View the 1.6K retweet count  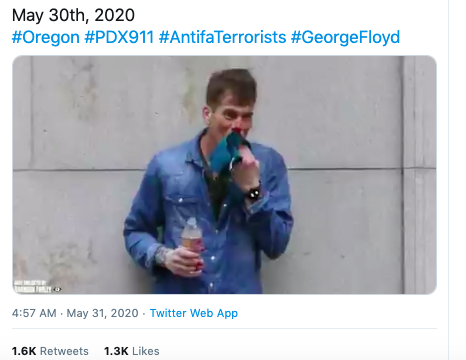coord(24,351)
